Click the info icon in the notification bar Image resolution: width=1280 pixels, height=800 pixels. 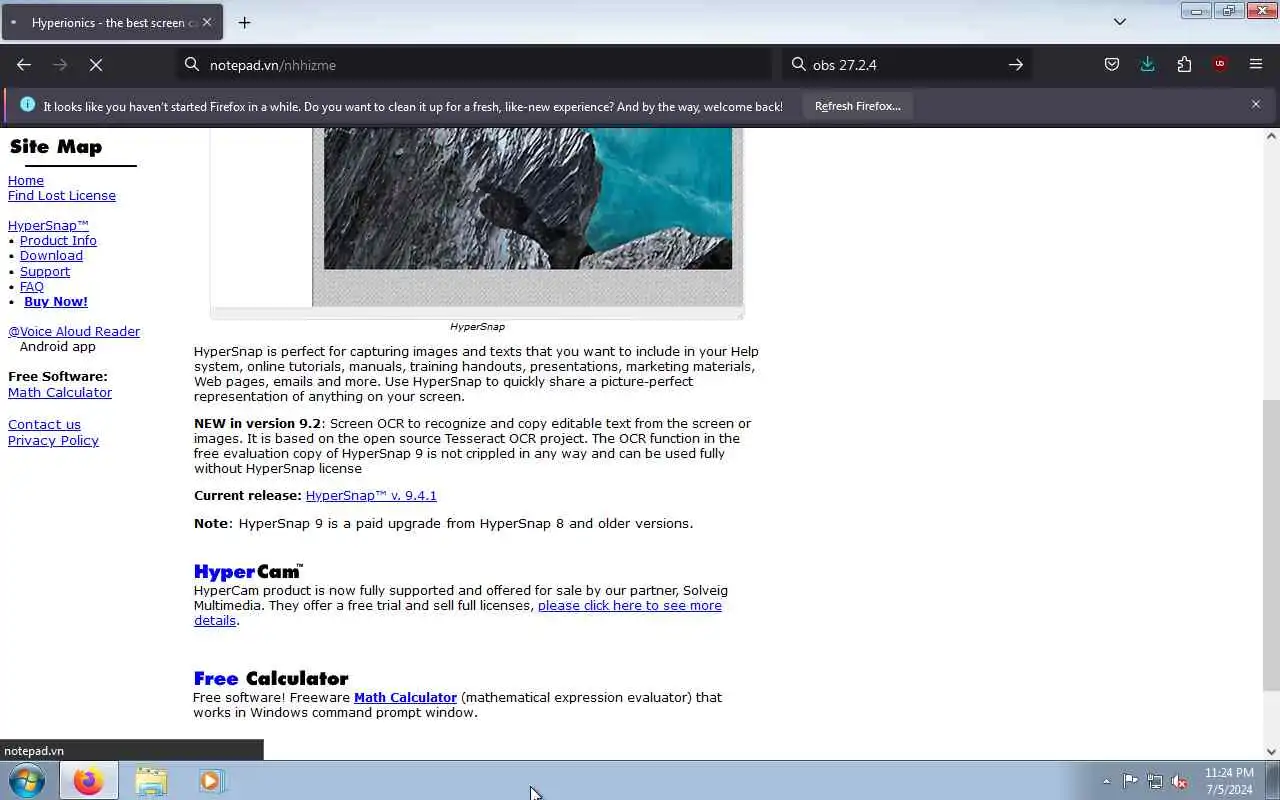click(27, 105)
